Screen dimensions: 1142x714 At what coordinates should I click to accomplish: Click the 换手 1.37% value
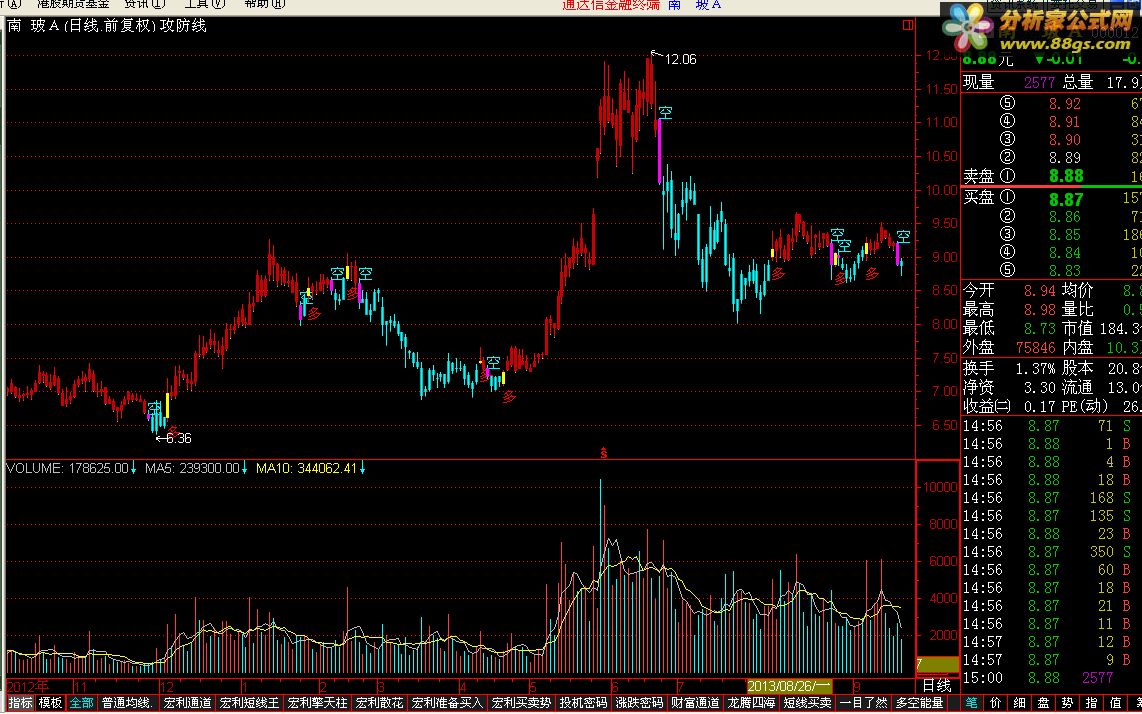click(1036, 368)
